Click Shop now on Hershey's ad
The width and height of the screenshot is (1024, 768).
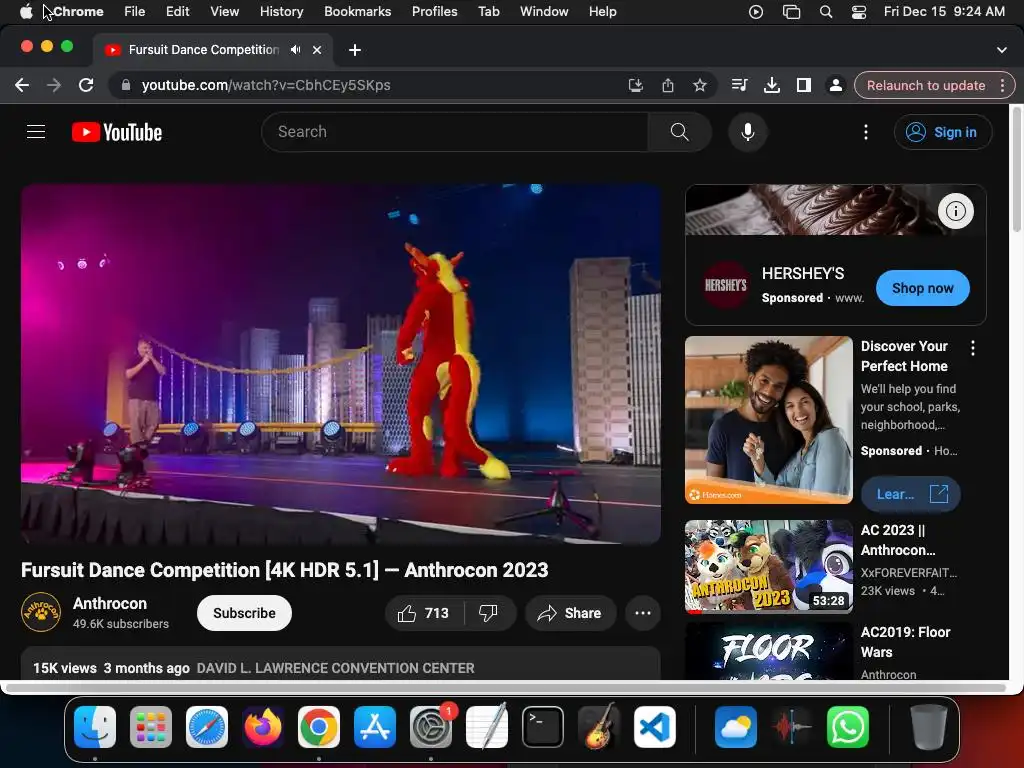[x=922, y=288]
